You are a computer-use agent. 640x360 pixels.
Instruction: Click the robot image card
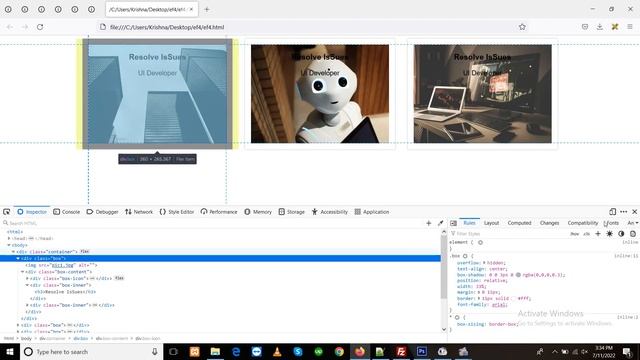[320, 93]
